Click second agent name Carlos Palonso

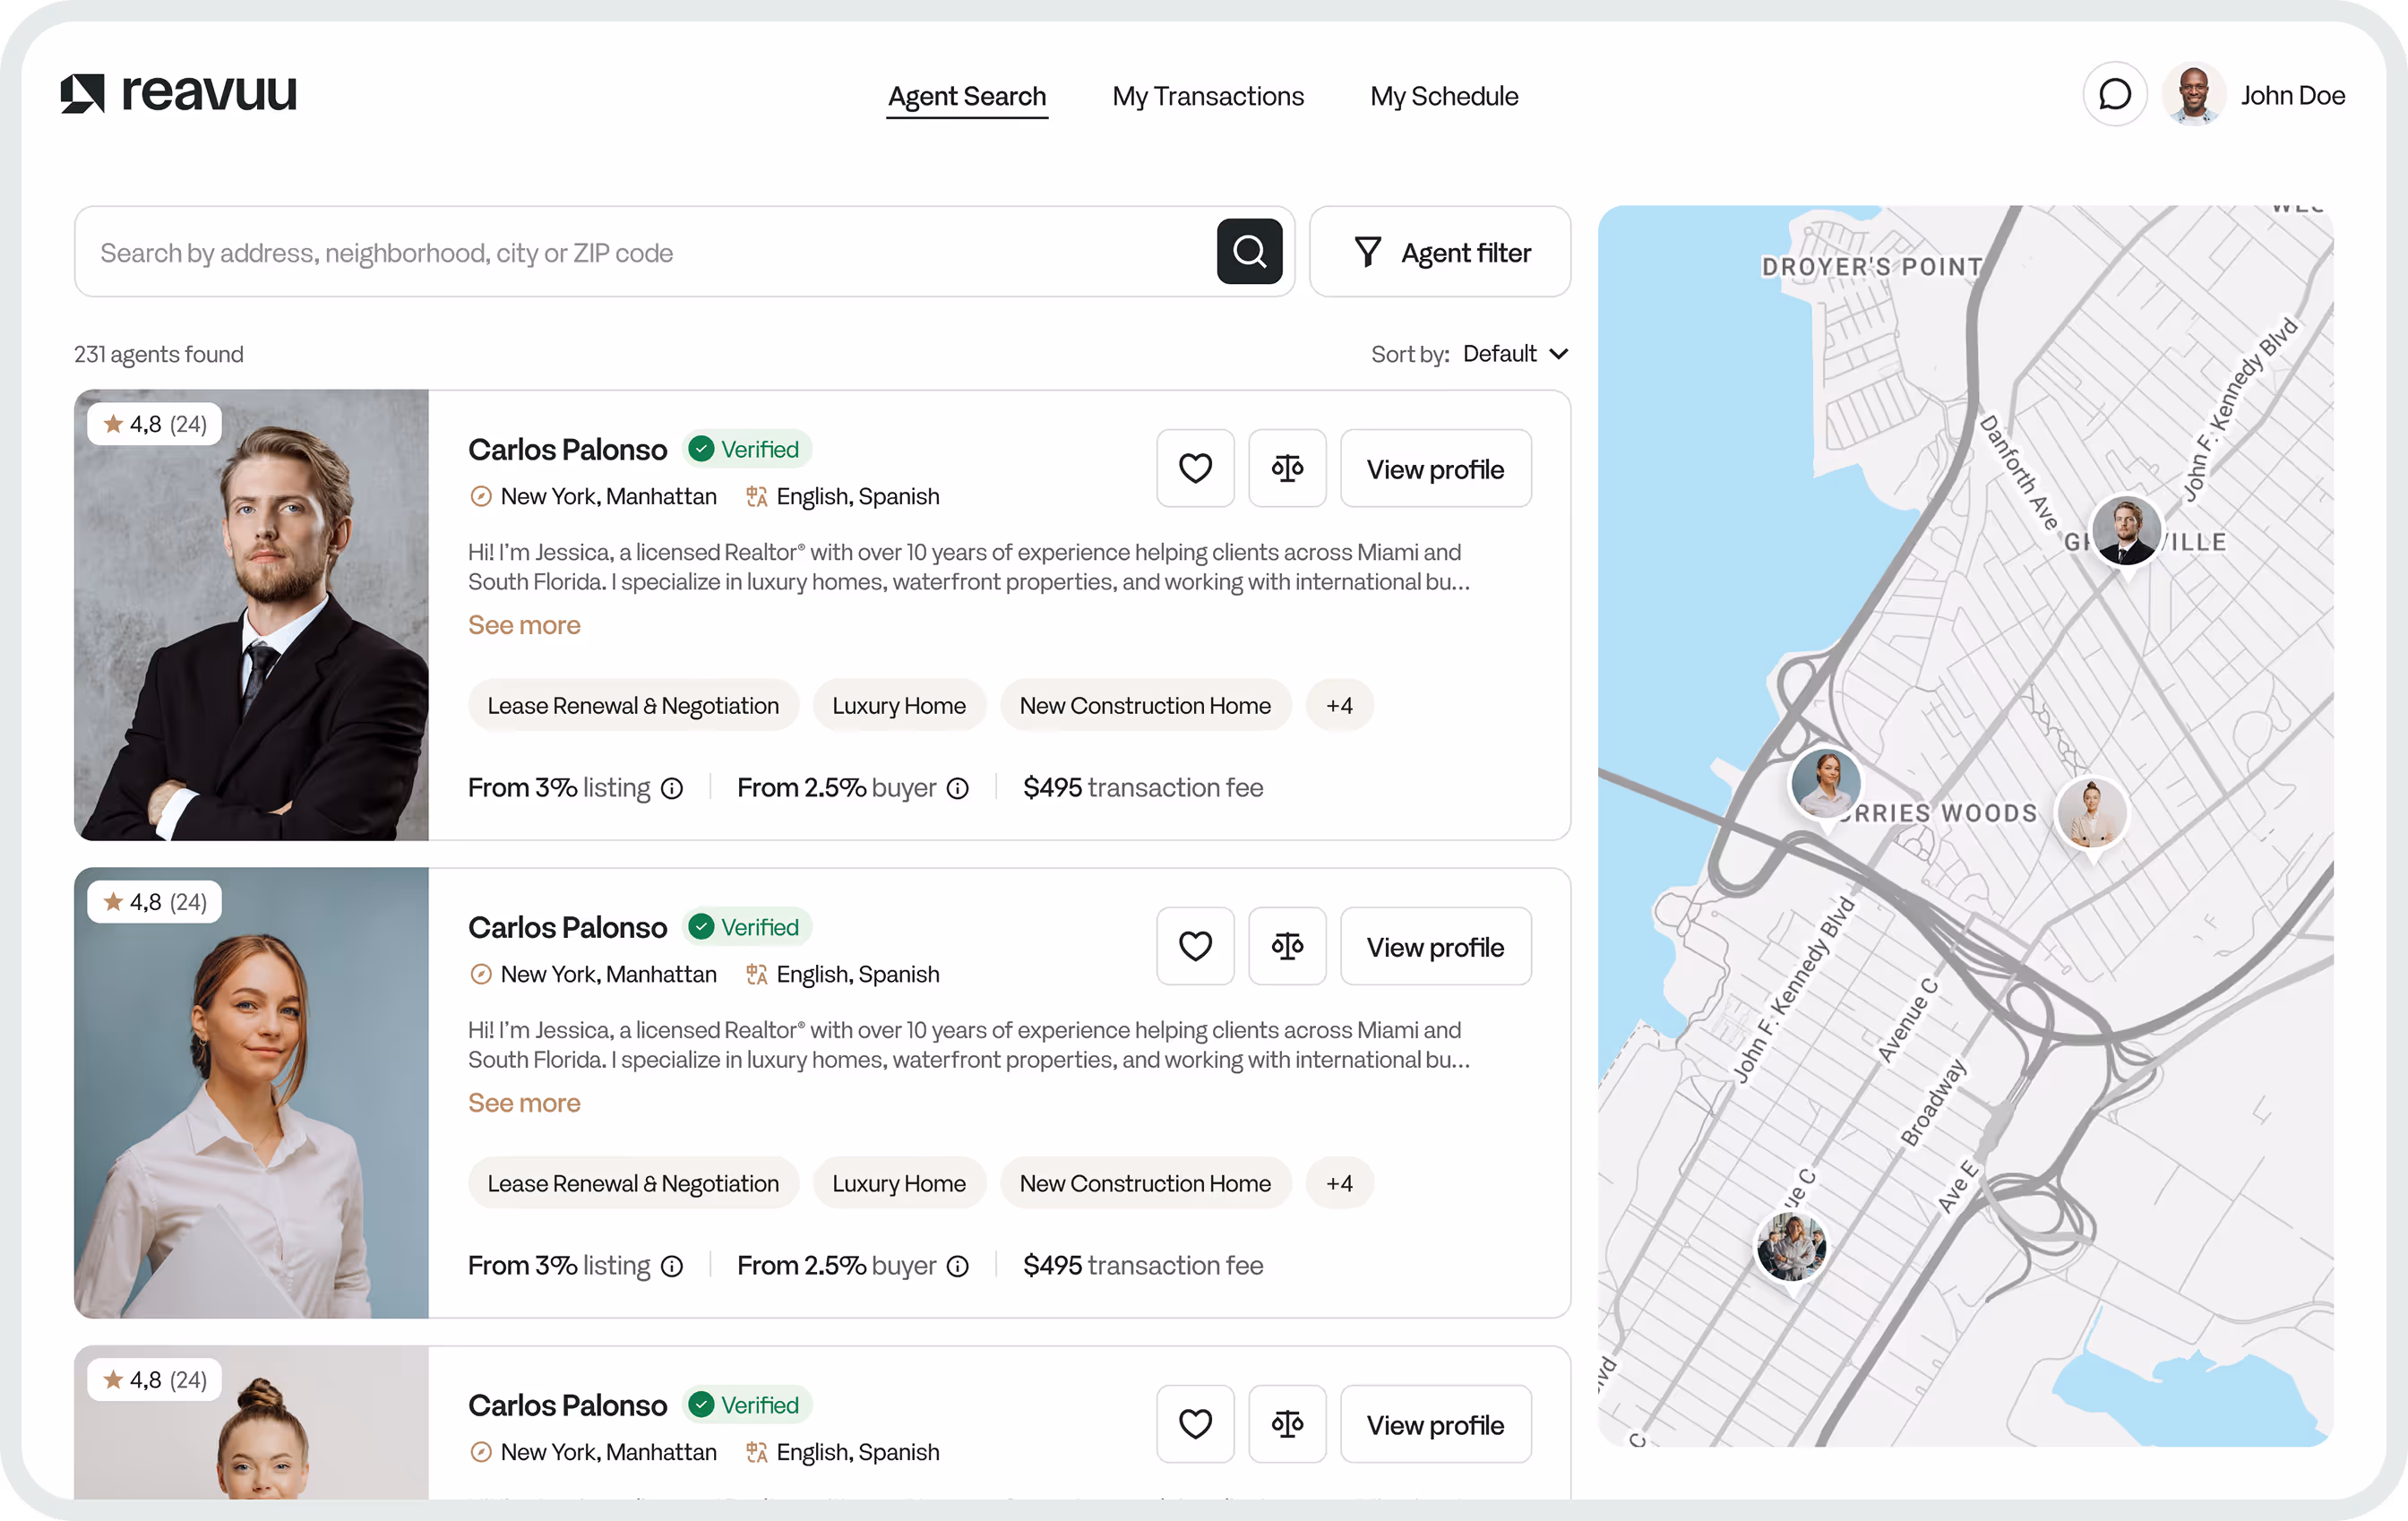[567, 928]
